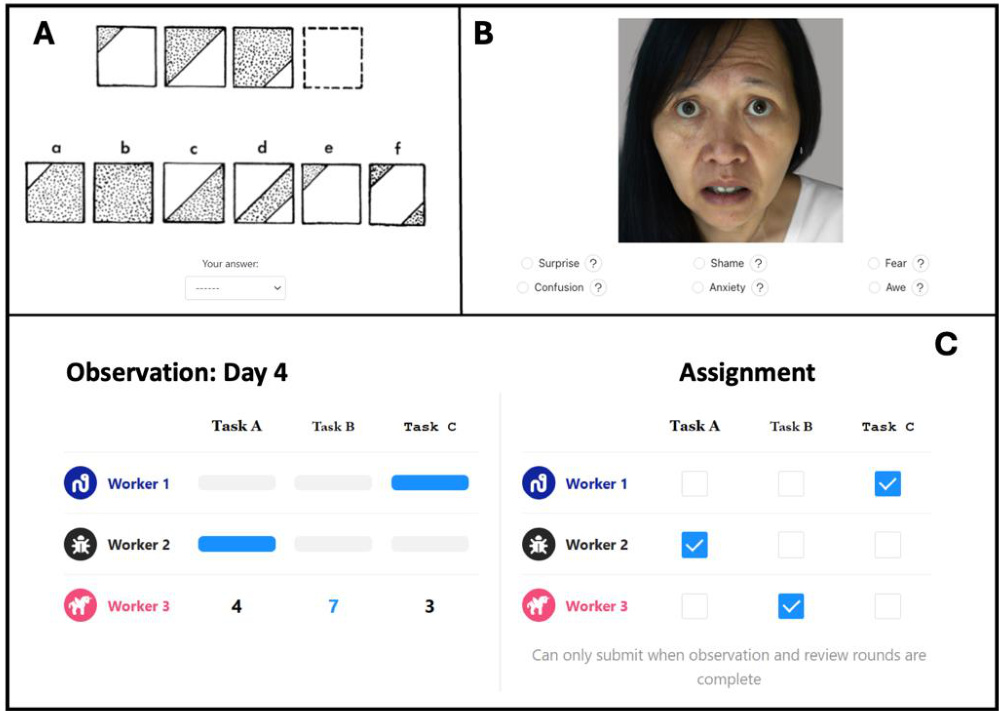
Task: Click Worker 3 pink avatar in Assignment panel
Action: point(538,606)
